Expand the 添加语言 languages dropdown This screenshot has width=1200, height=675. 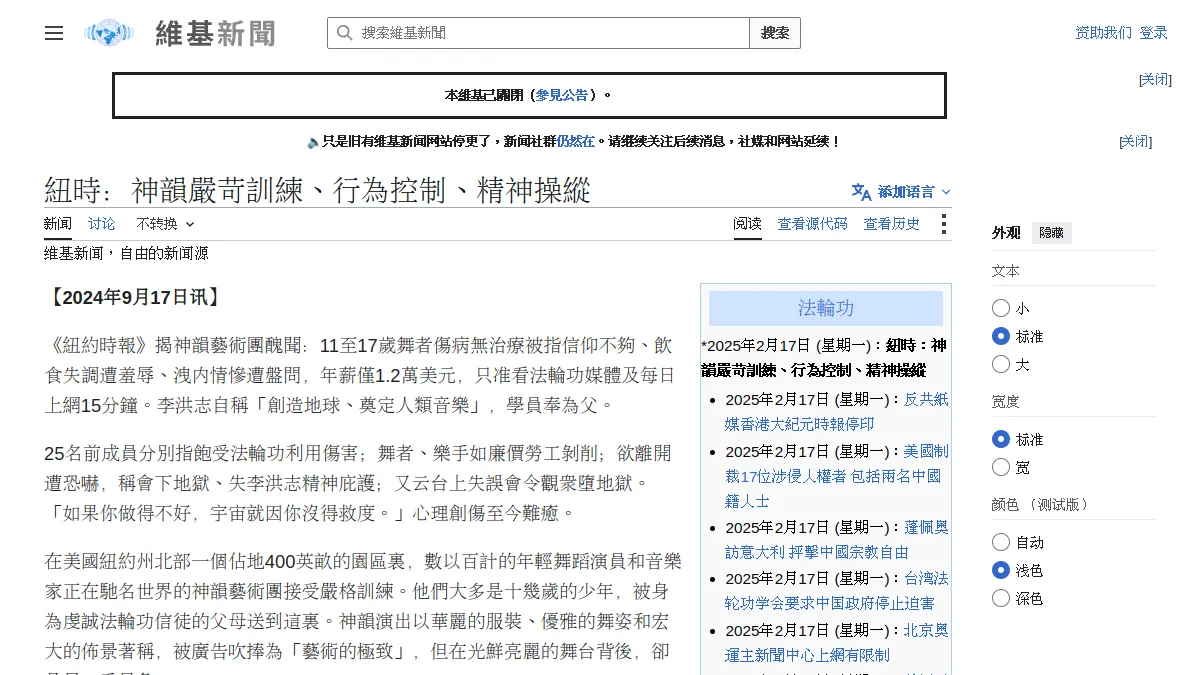pos(901,191)
